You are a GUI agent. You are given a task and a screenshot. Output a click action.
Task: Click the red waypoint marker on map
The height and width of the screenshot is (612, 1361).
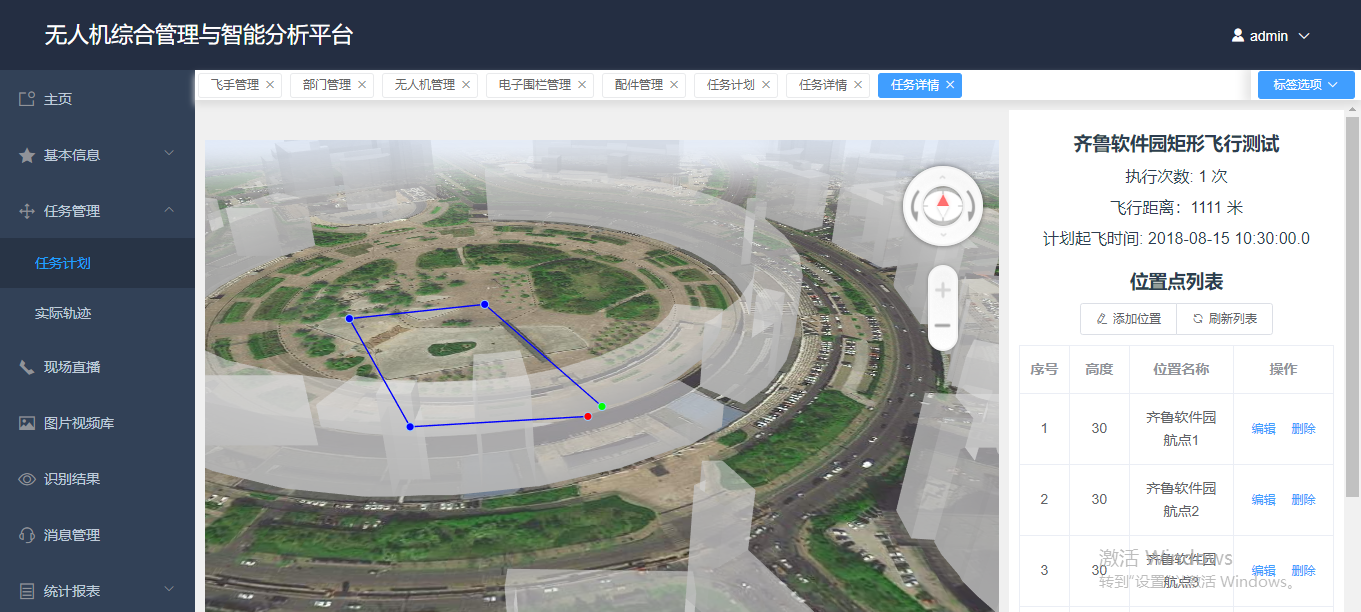pyautogui.click(x=588, y=416)
